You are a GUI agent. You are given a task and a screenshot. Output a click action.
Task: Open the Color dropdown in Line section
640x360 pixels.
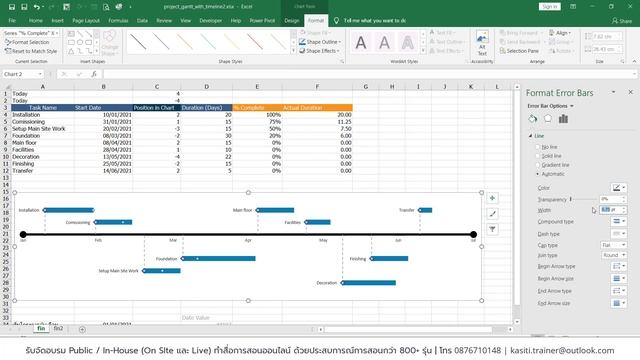tap(619, 188)
